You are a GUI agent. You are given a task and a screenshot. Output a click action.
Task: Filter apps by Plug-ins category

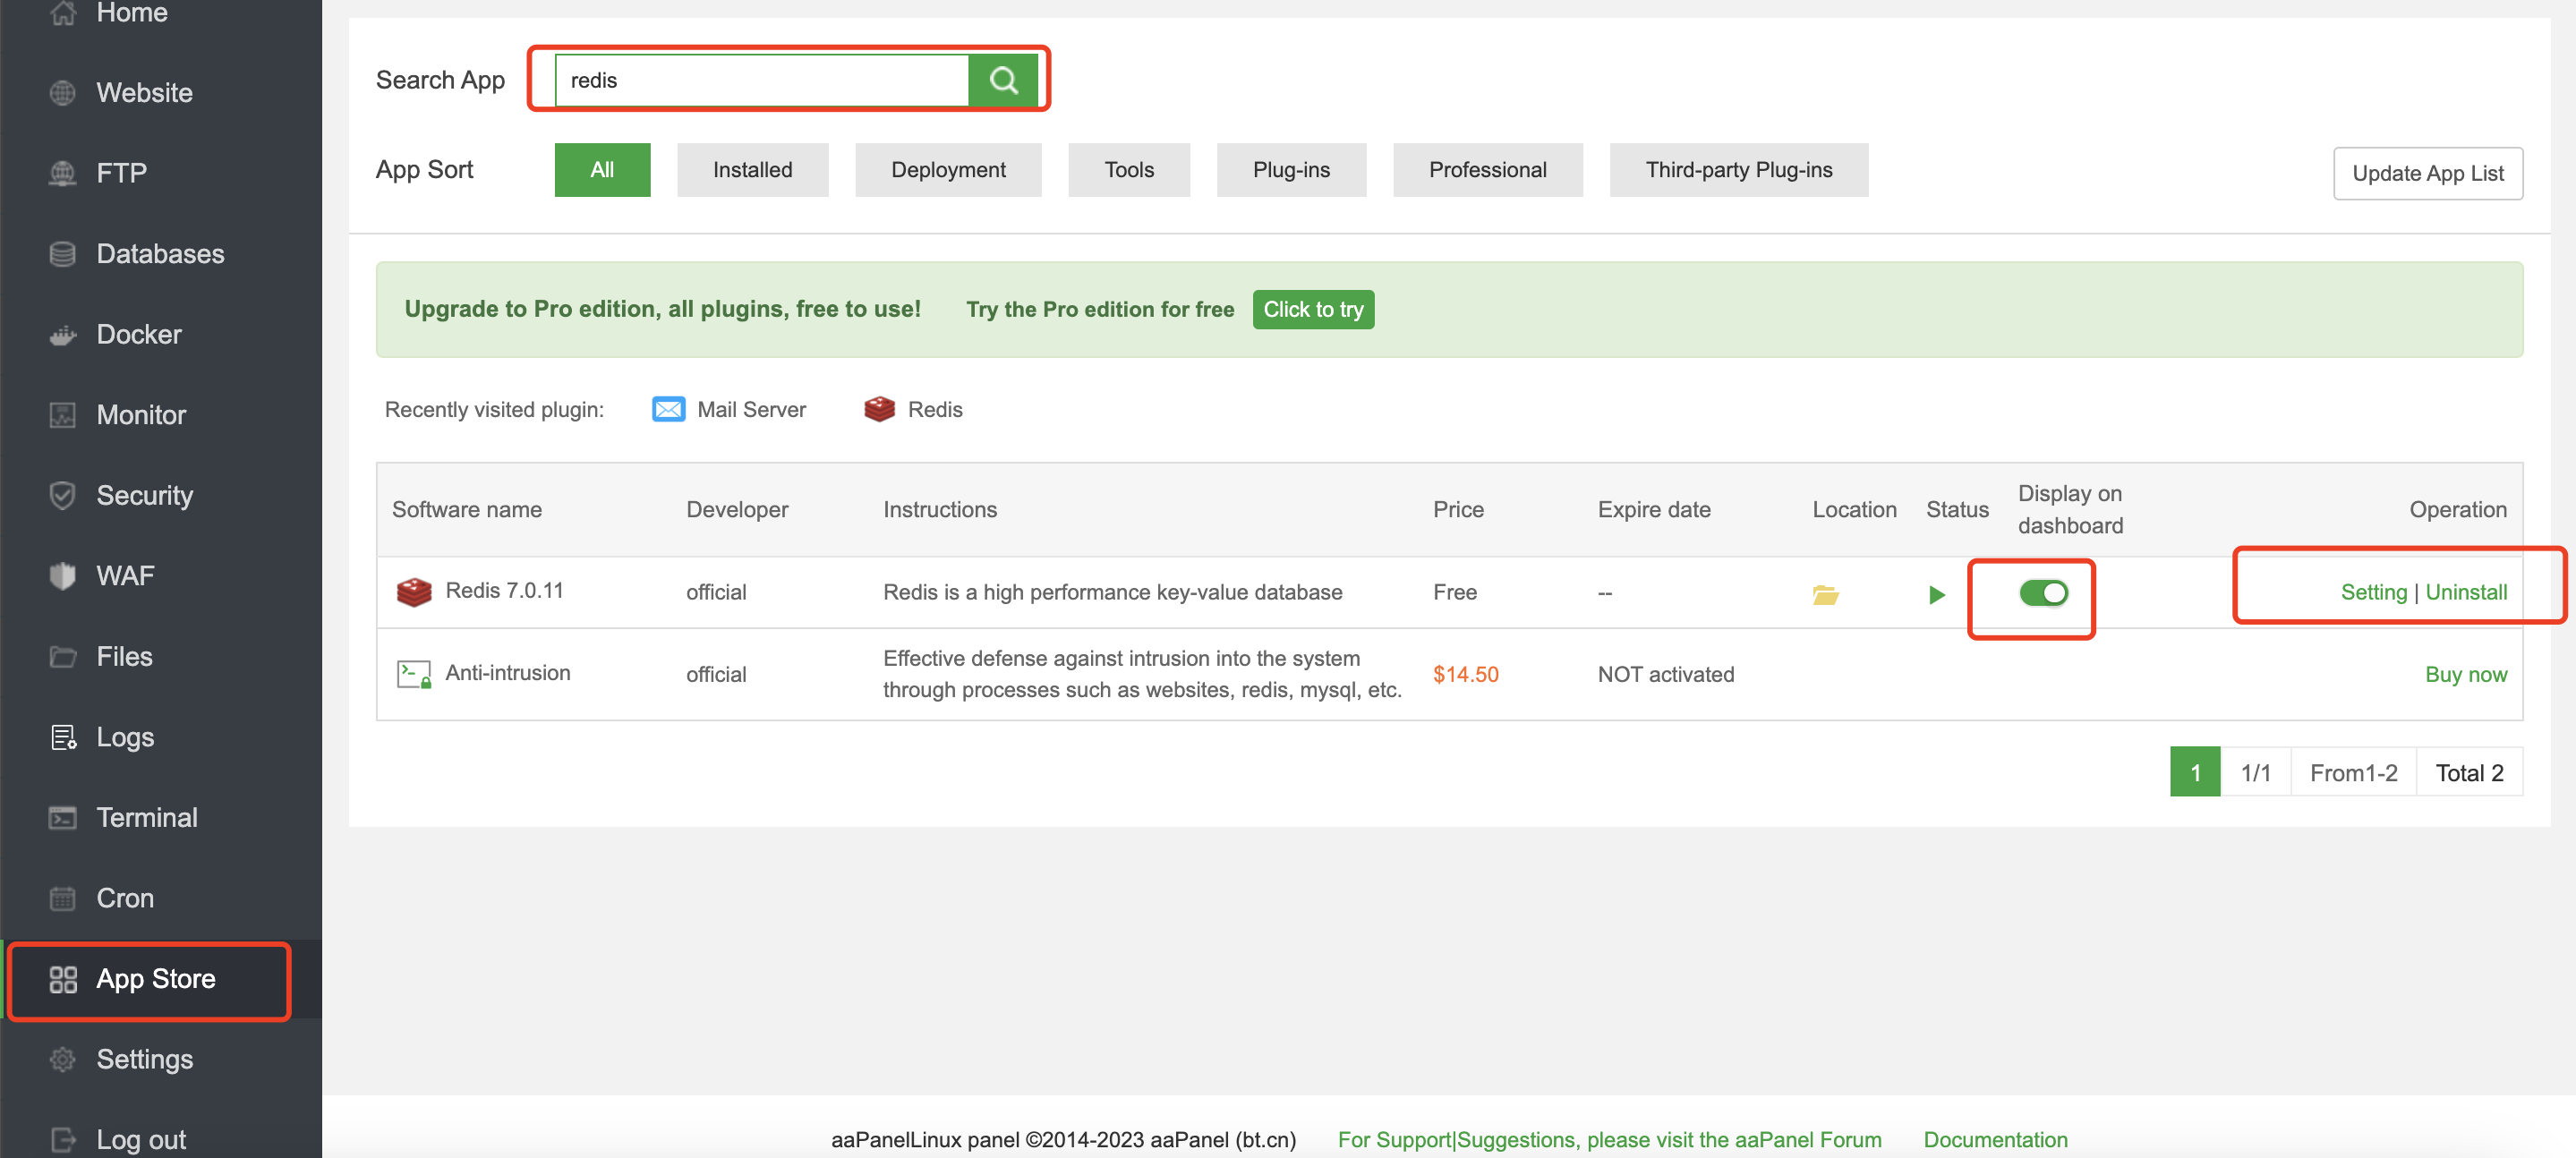click(1290, 170)
